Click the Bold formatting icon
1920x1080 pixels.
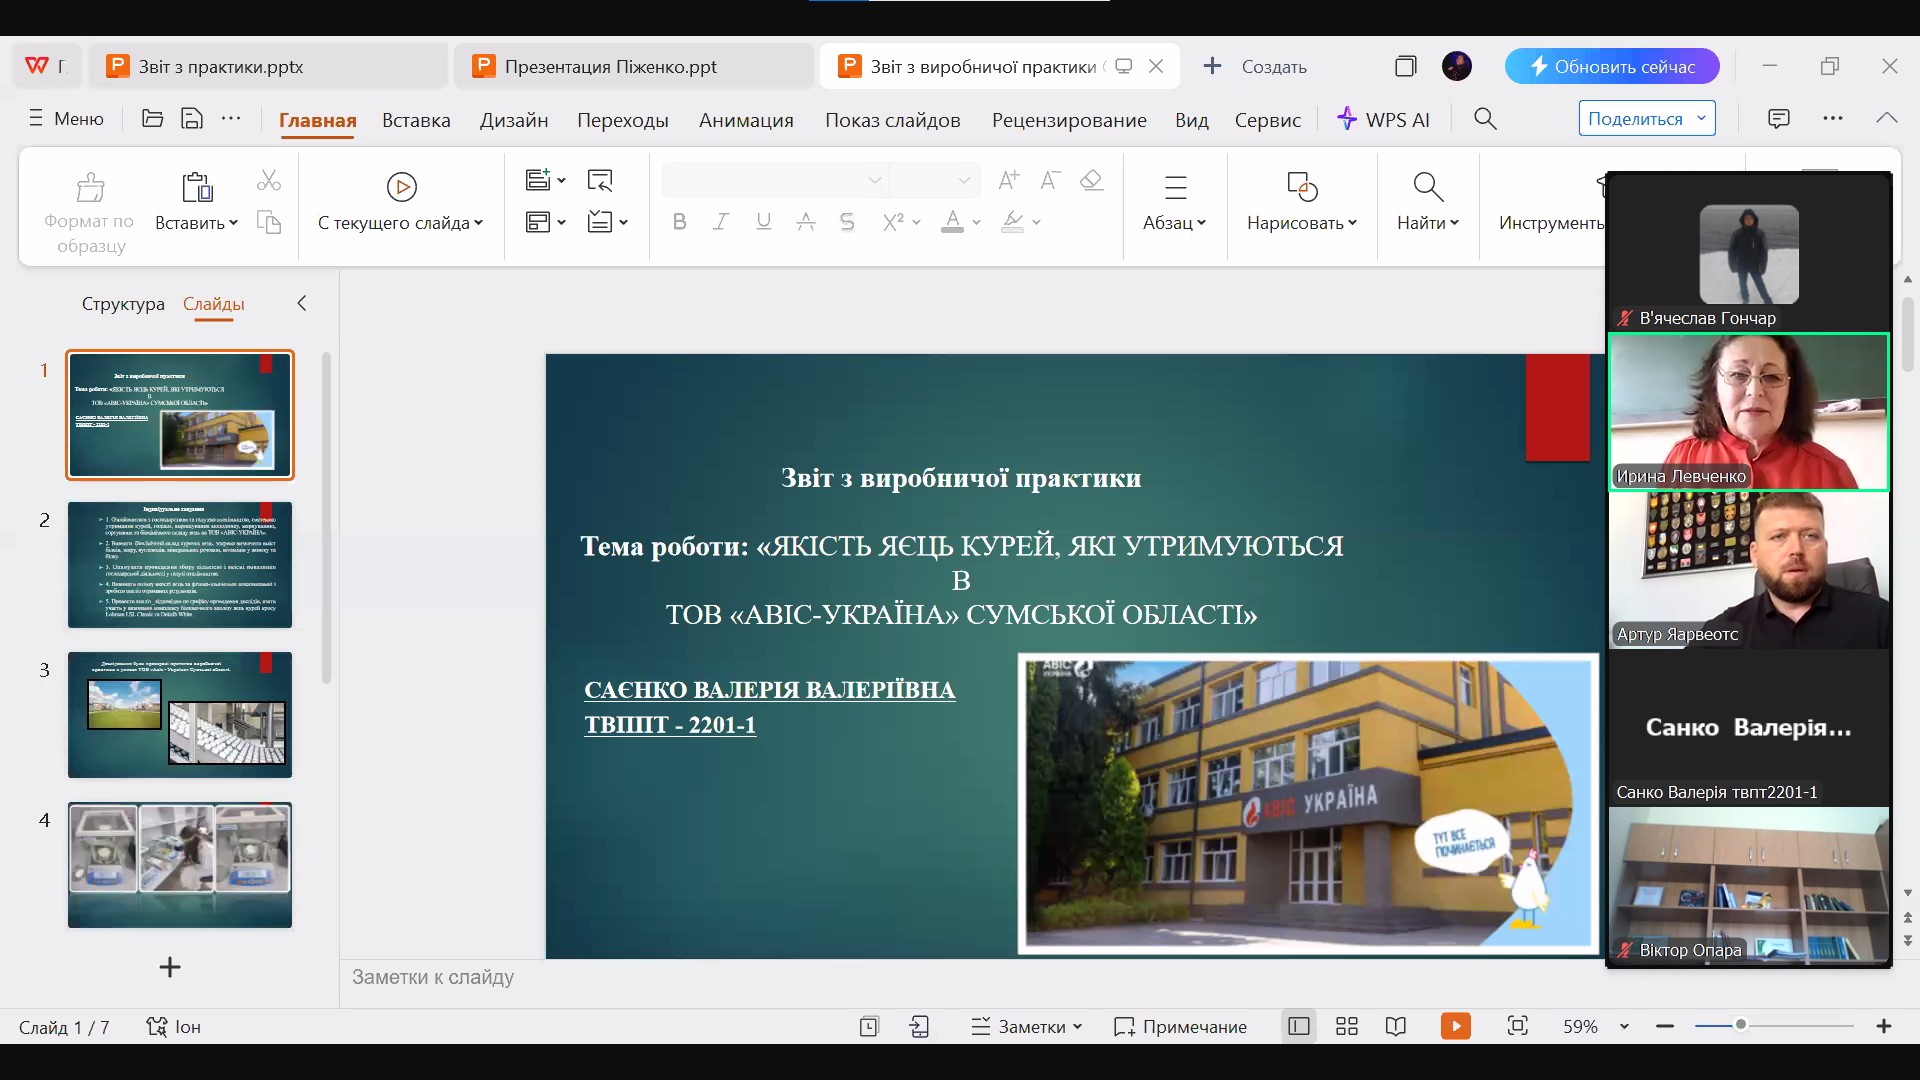click(x=679, y=222)
